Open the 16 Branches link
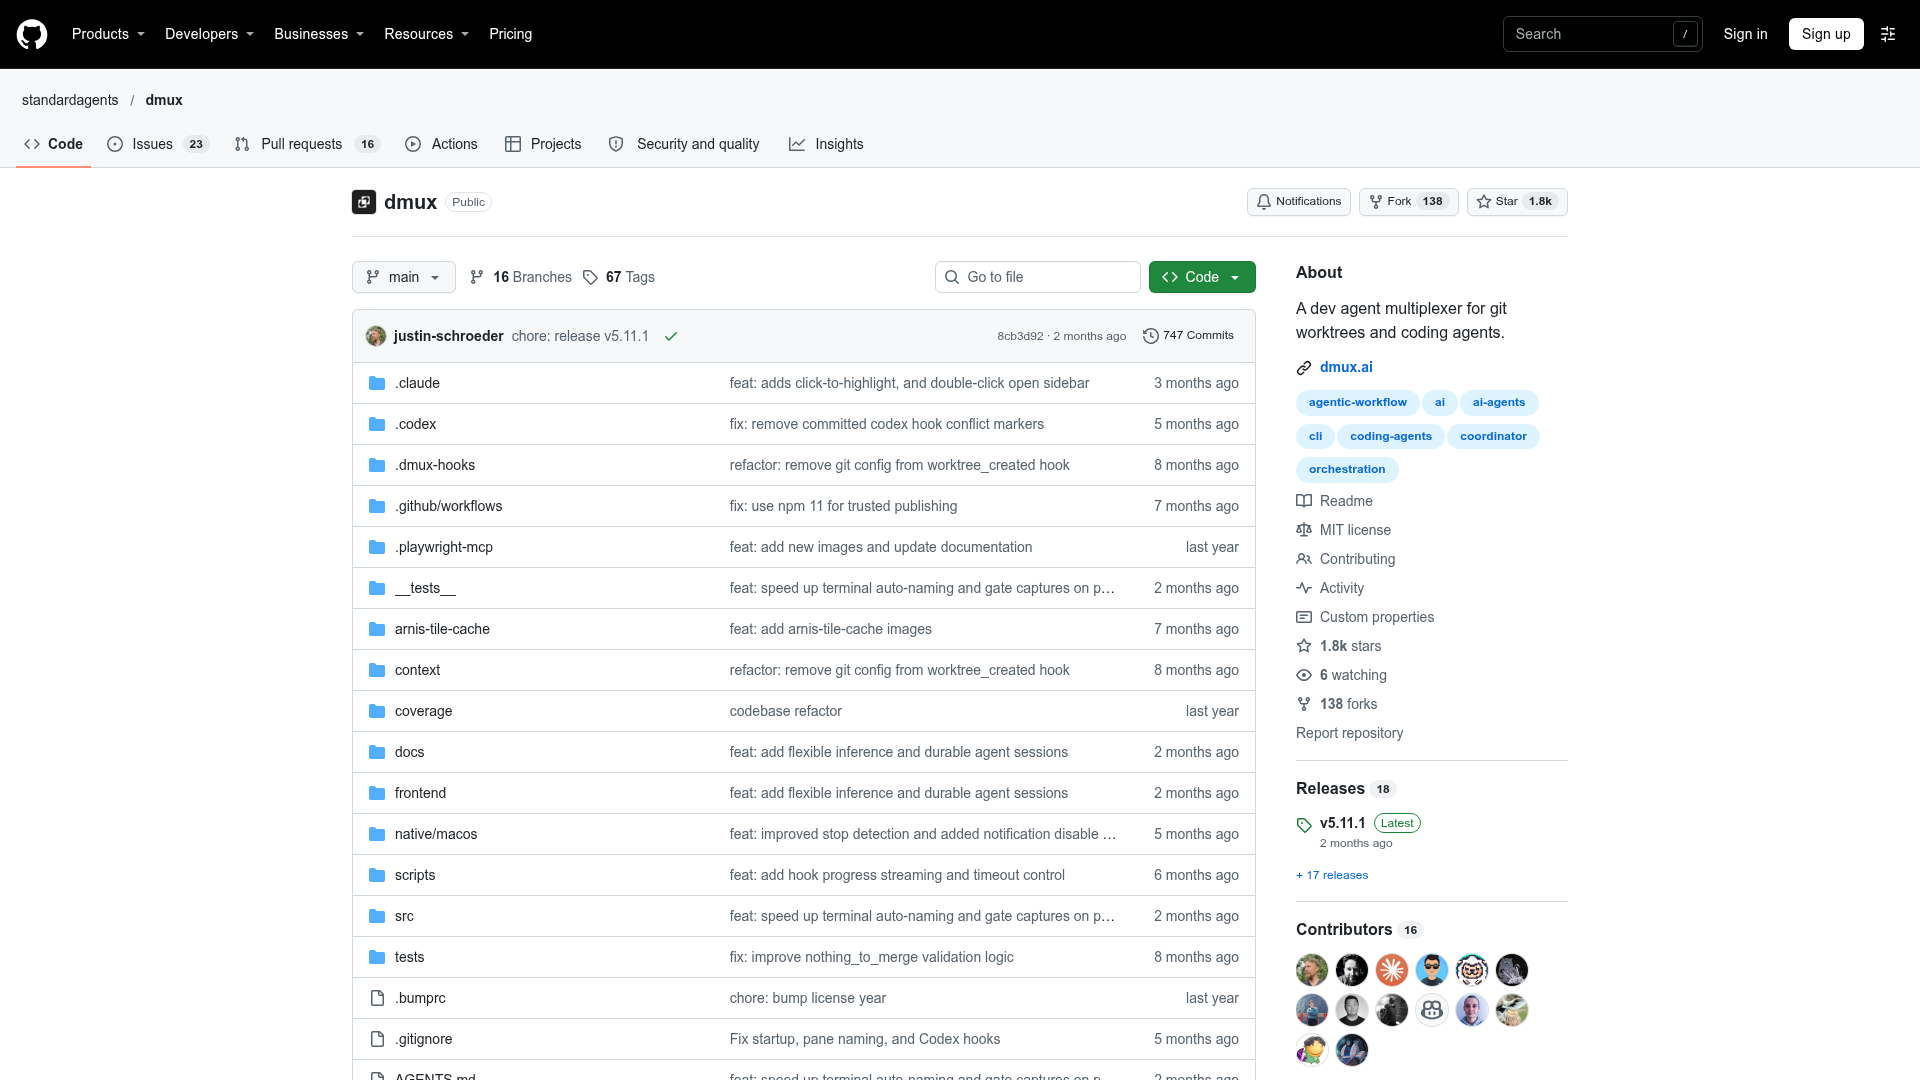 (x=521, y=277)
